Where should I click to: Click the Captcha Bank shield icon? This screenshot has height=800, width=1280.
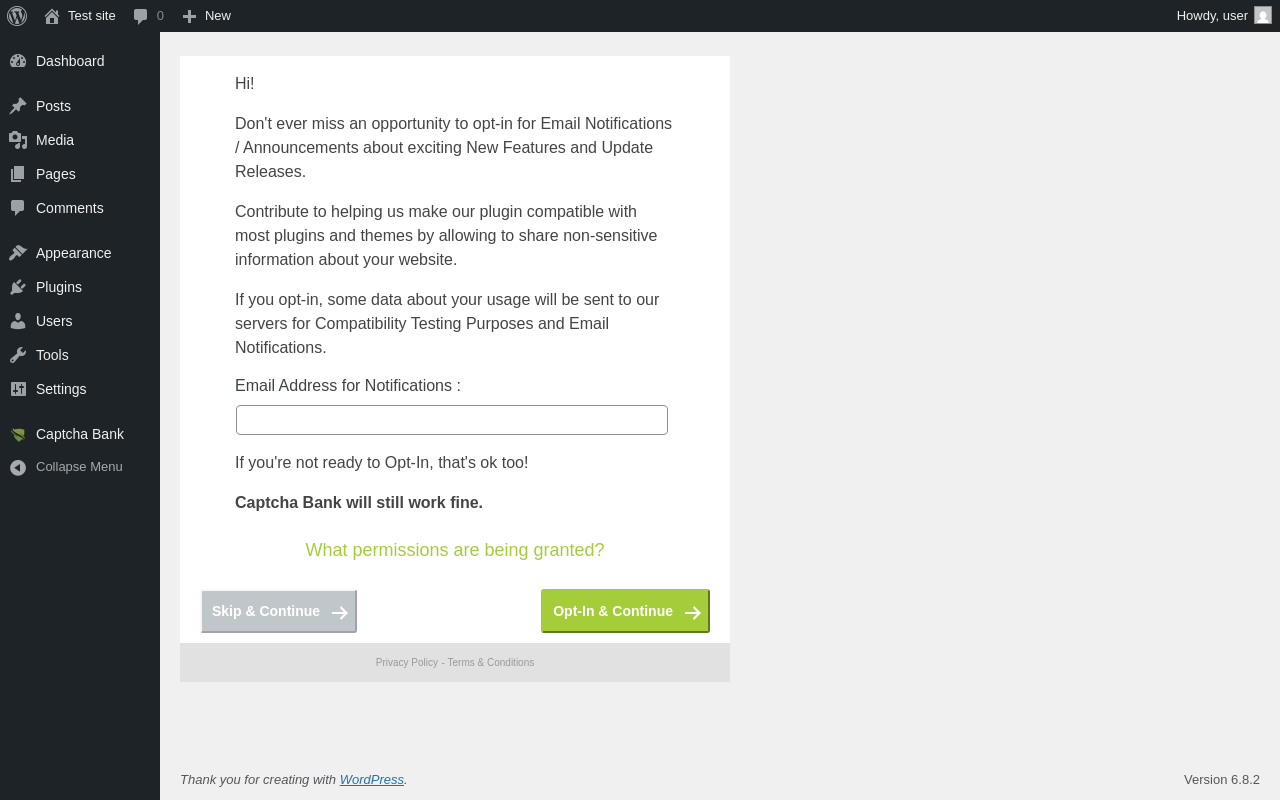click(x=18, y=434)
